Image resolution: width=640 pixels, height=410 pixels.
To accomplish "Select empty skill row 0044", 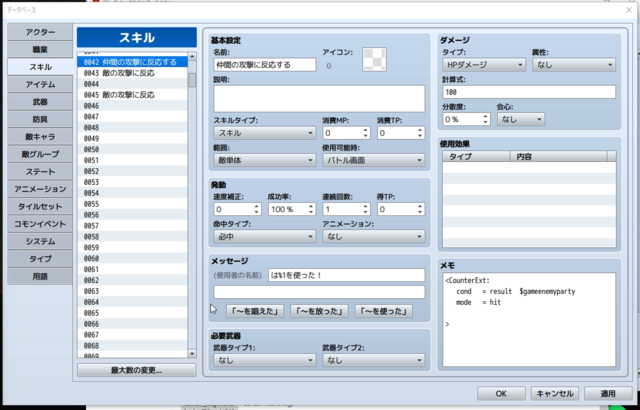I will 132,84.
